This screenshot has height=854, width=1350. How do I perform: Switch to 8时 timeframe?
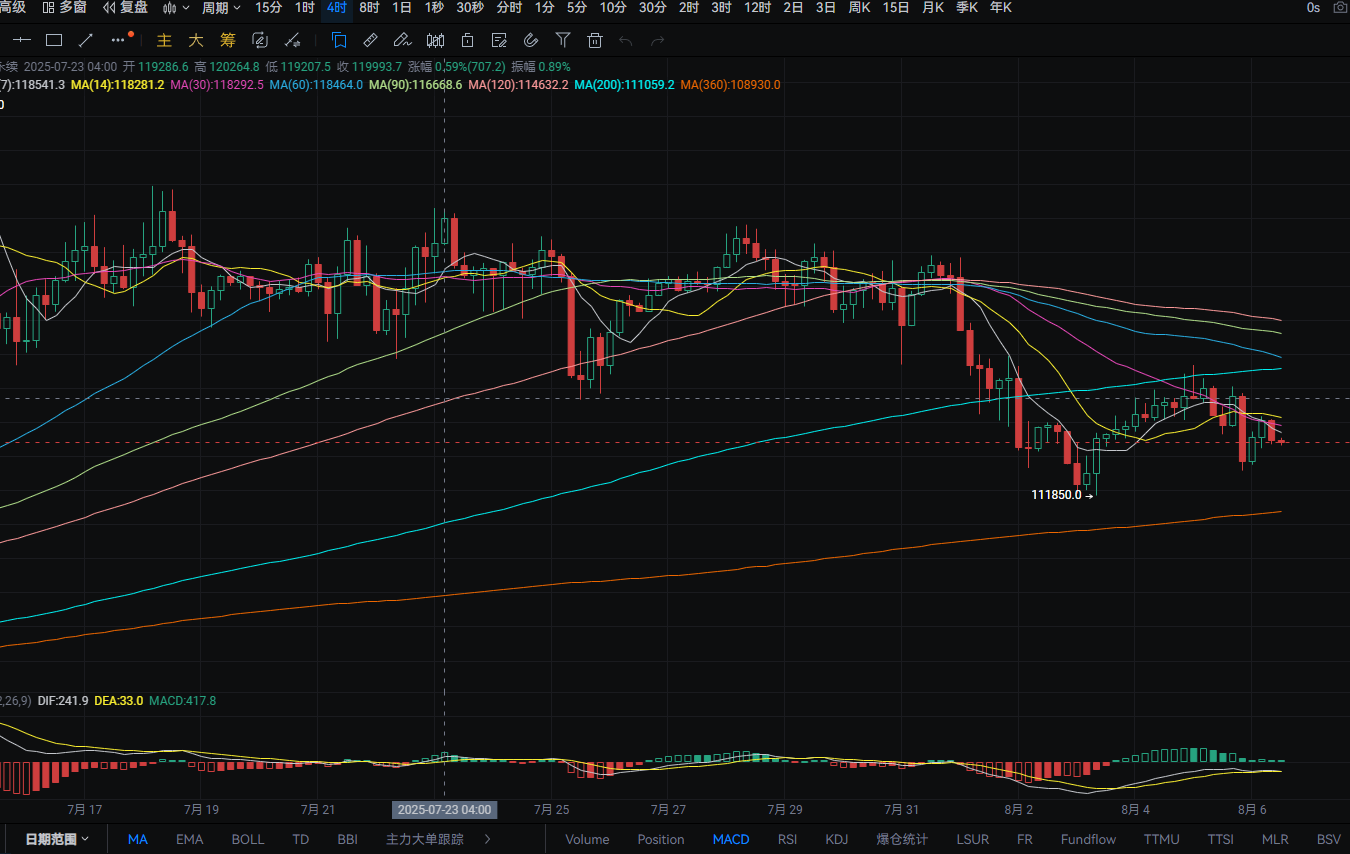[x=369, y=8]
